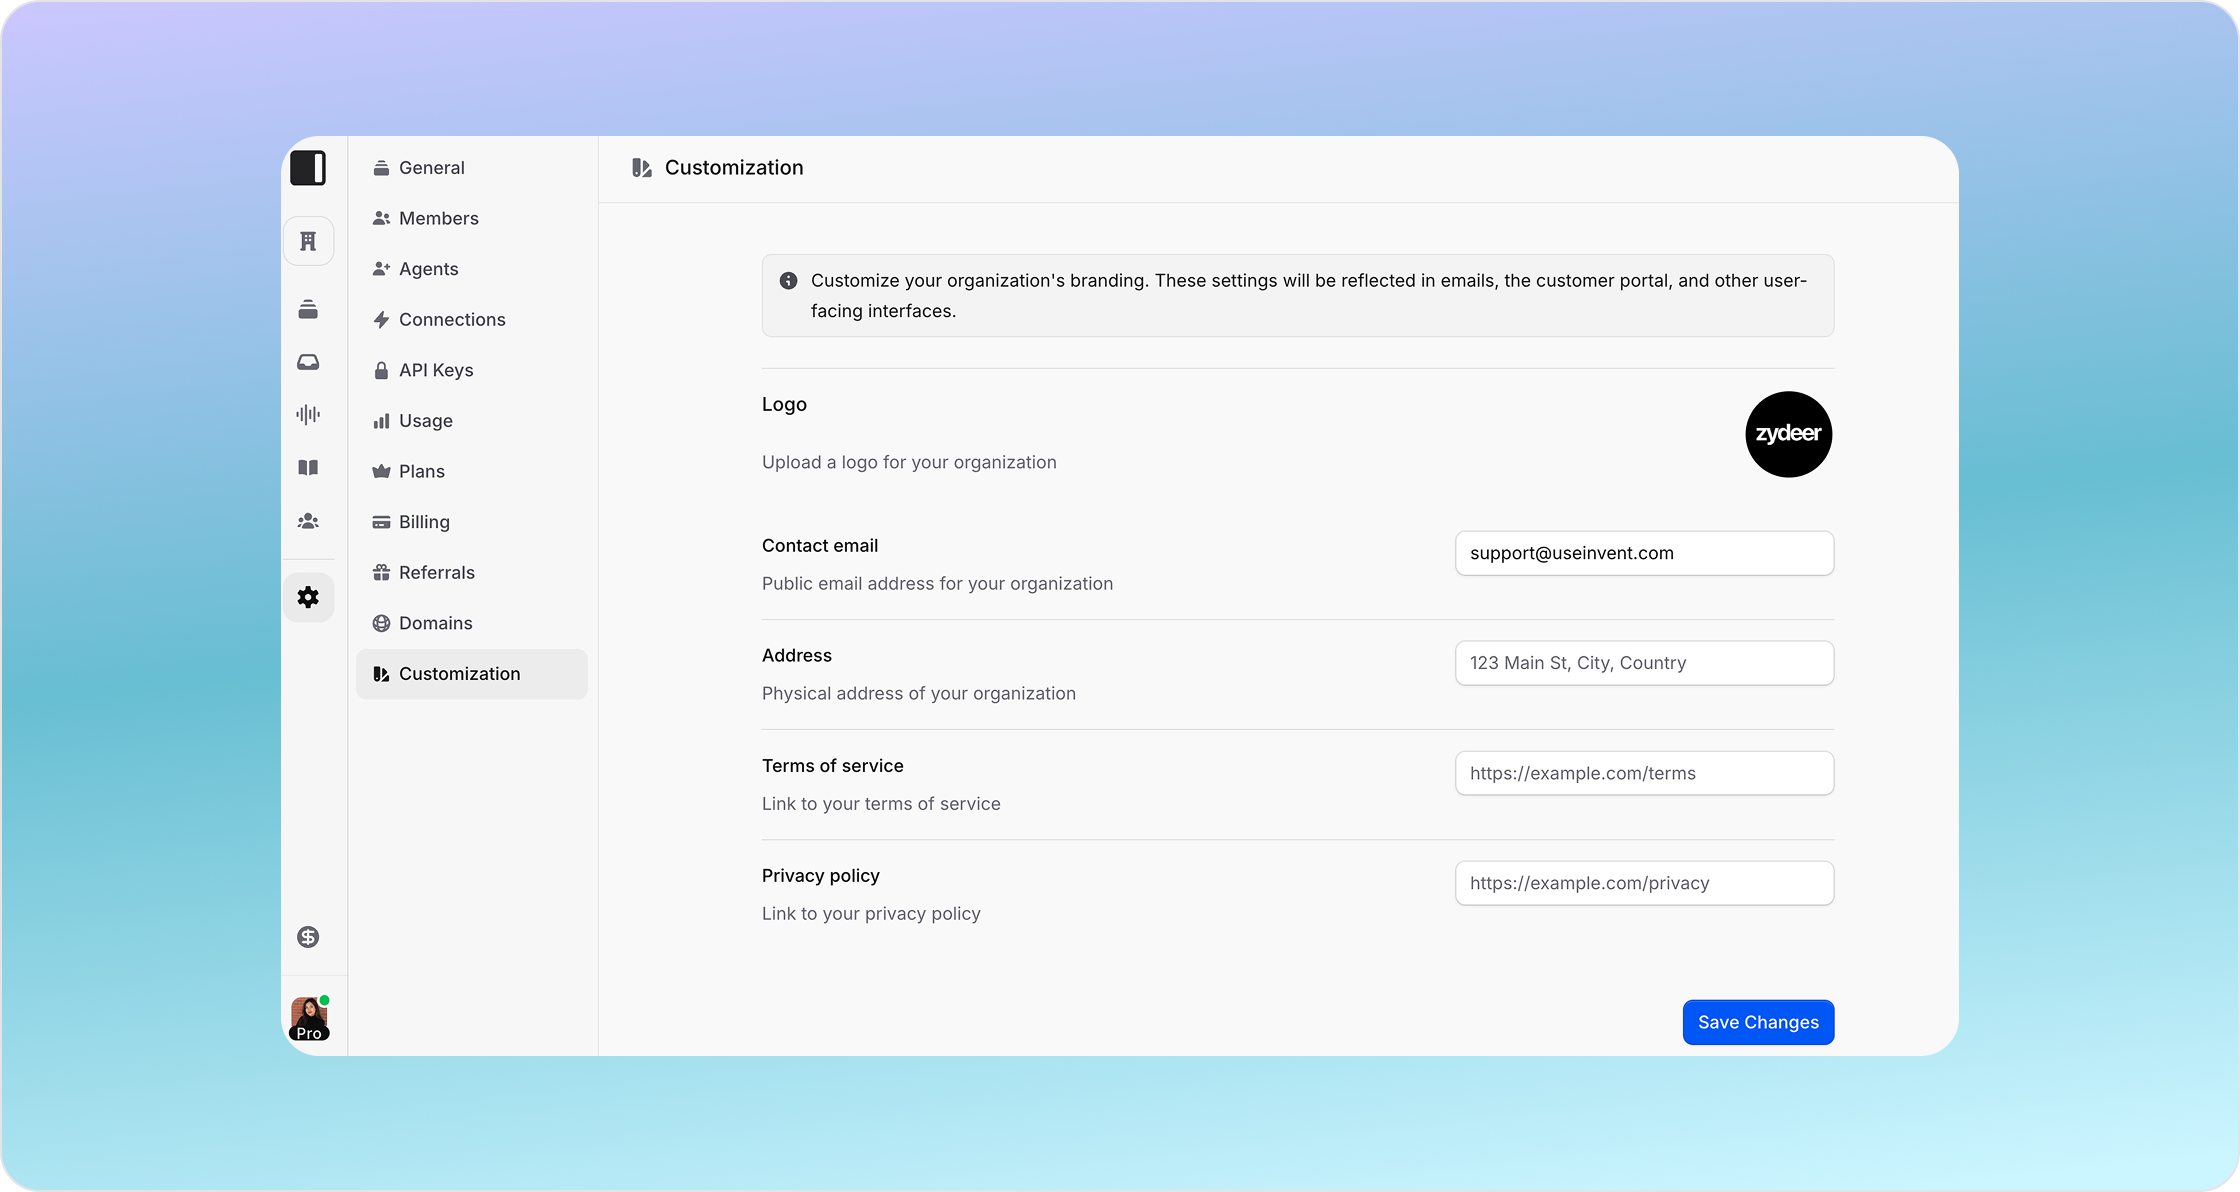Select Connections in settings menu
2240x1192 pixels.
pos(451,320)
